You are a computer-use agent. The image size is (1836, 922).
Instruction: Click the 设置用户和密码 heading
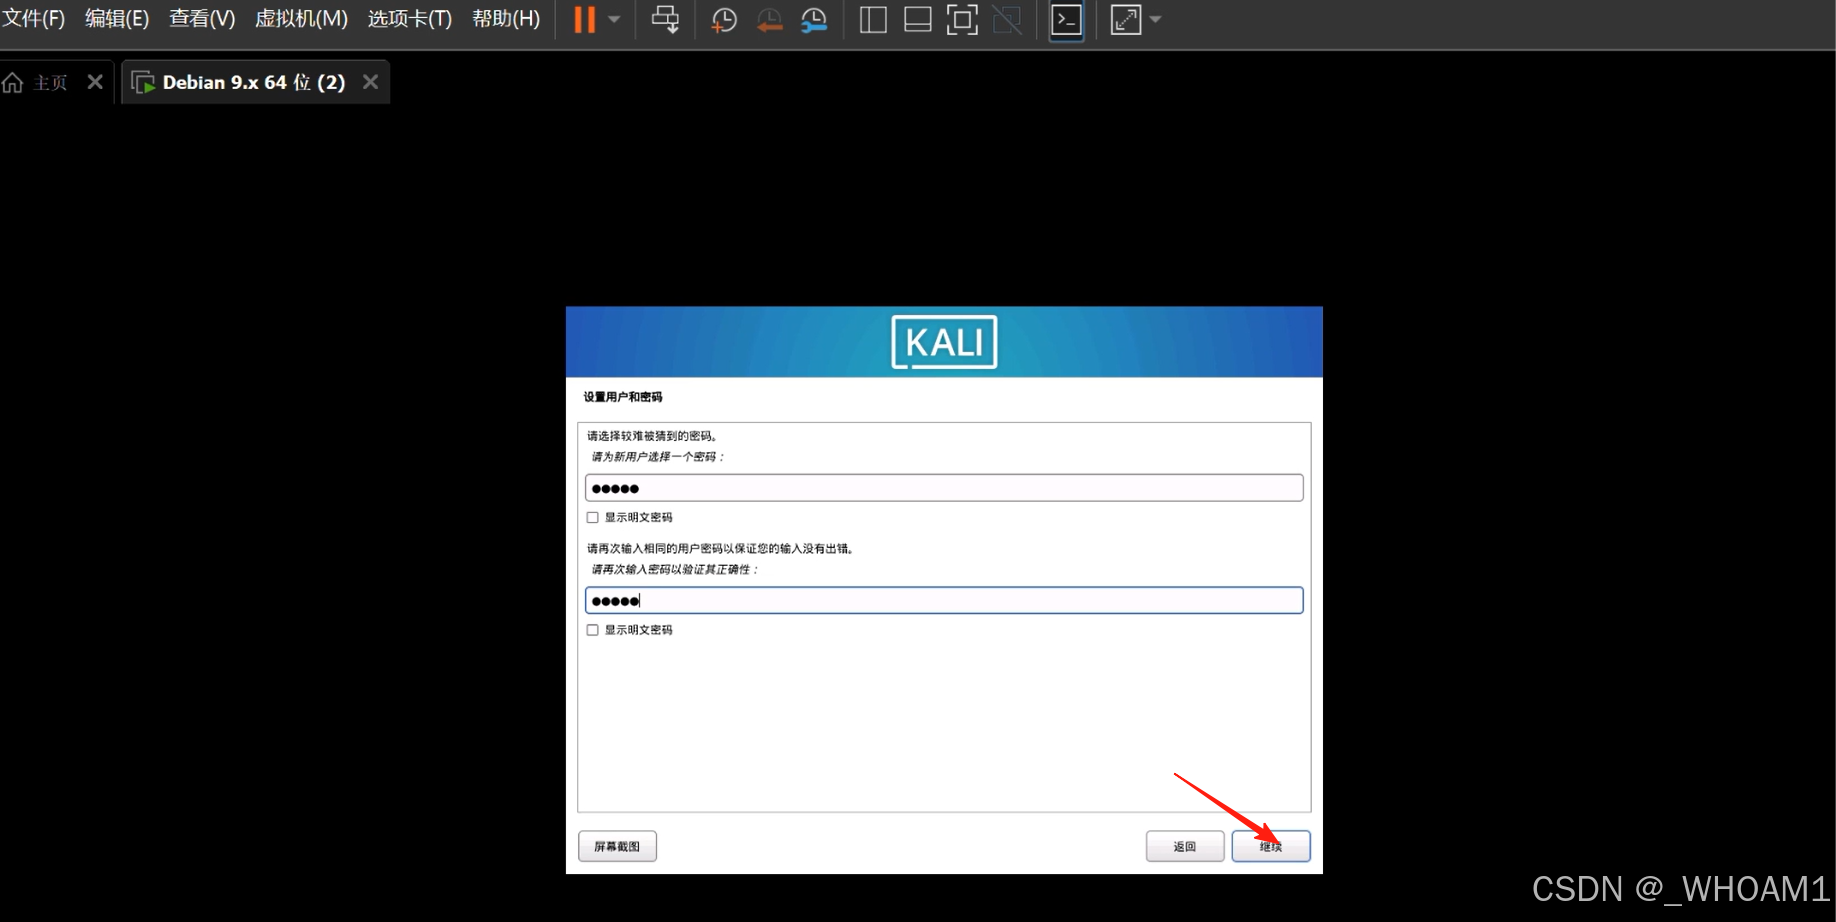pos(623,397)
